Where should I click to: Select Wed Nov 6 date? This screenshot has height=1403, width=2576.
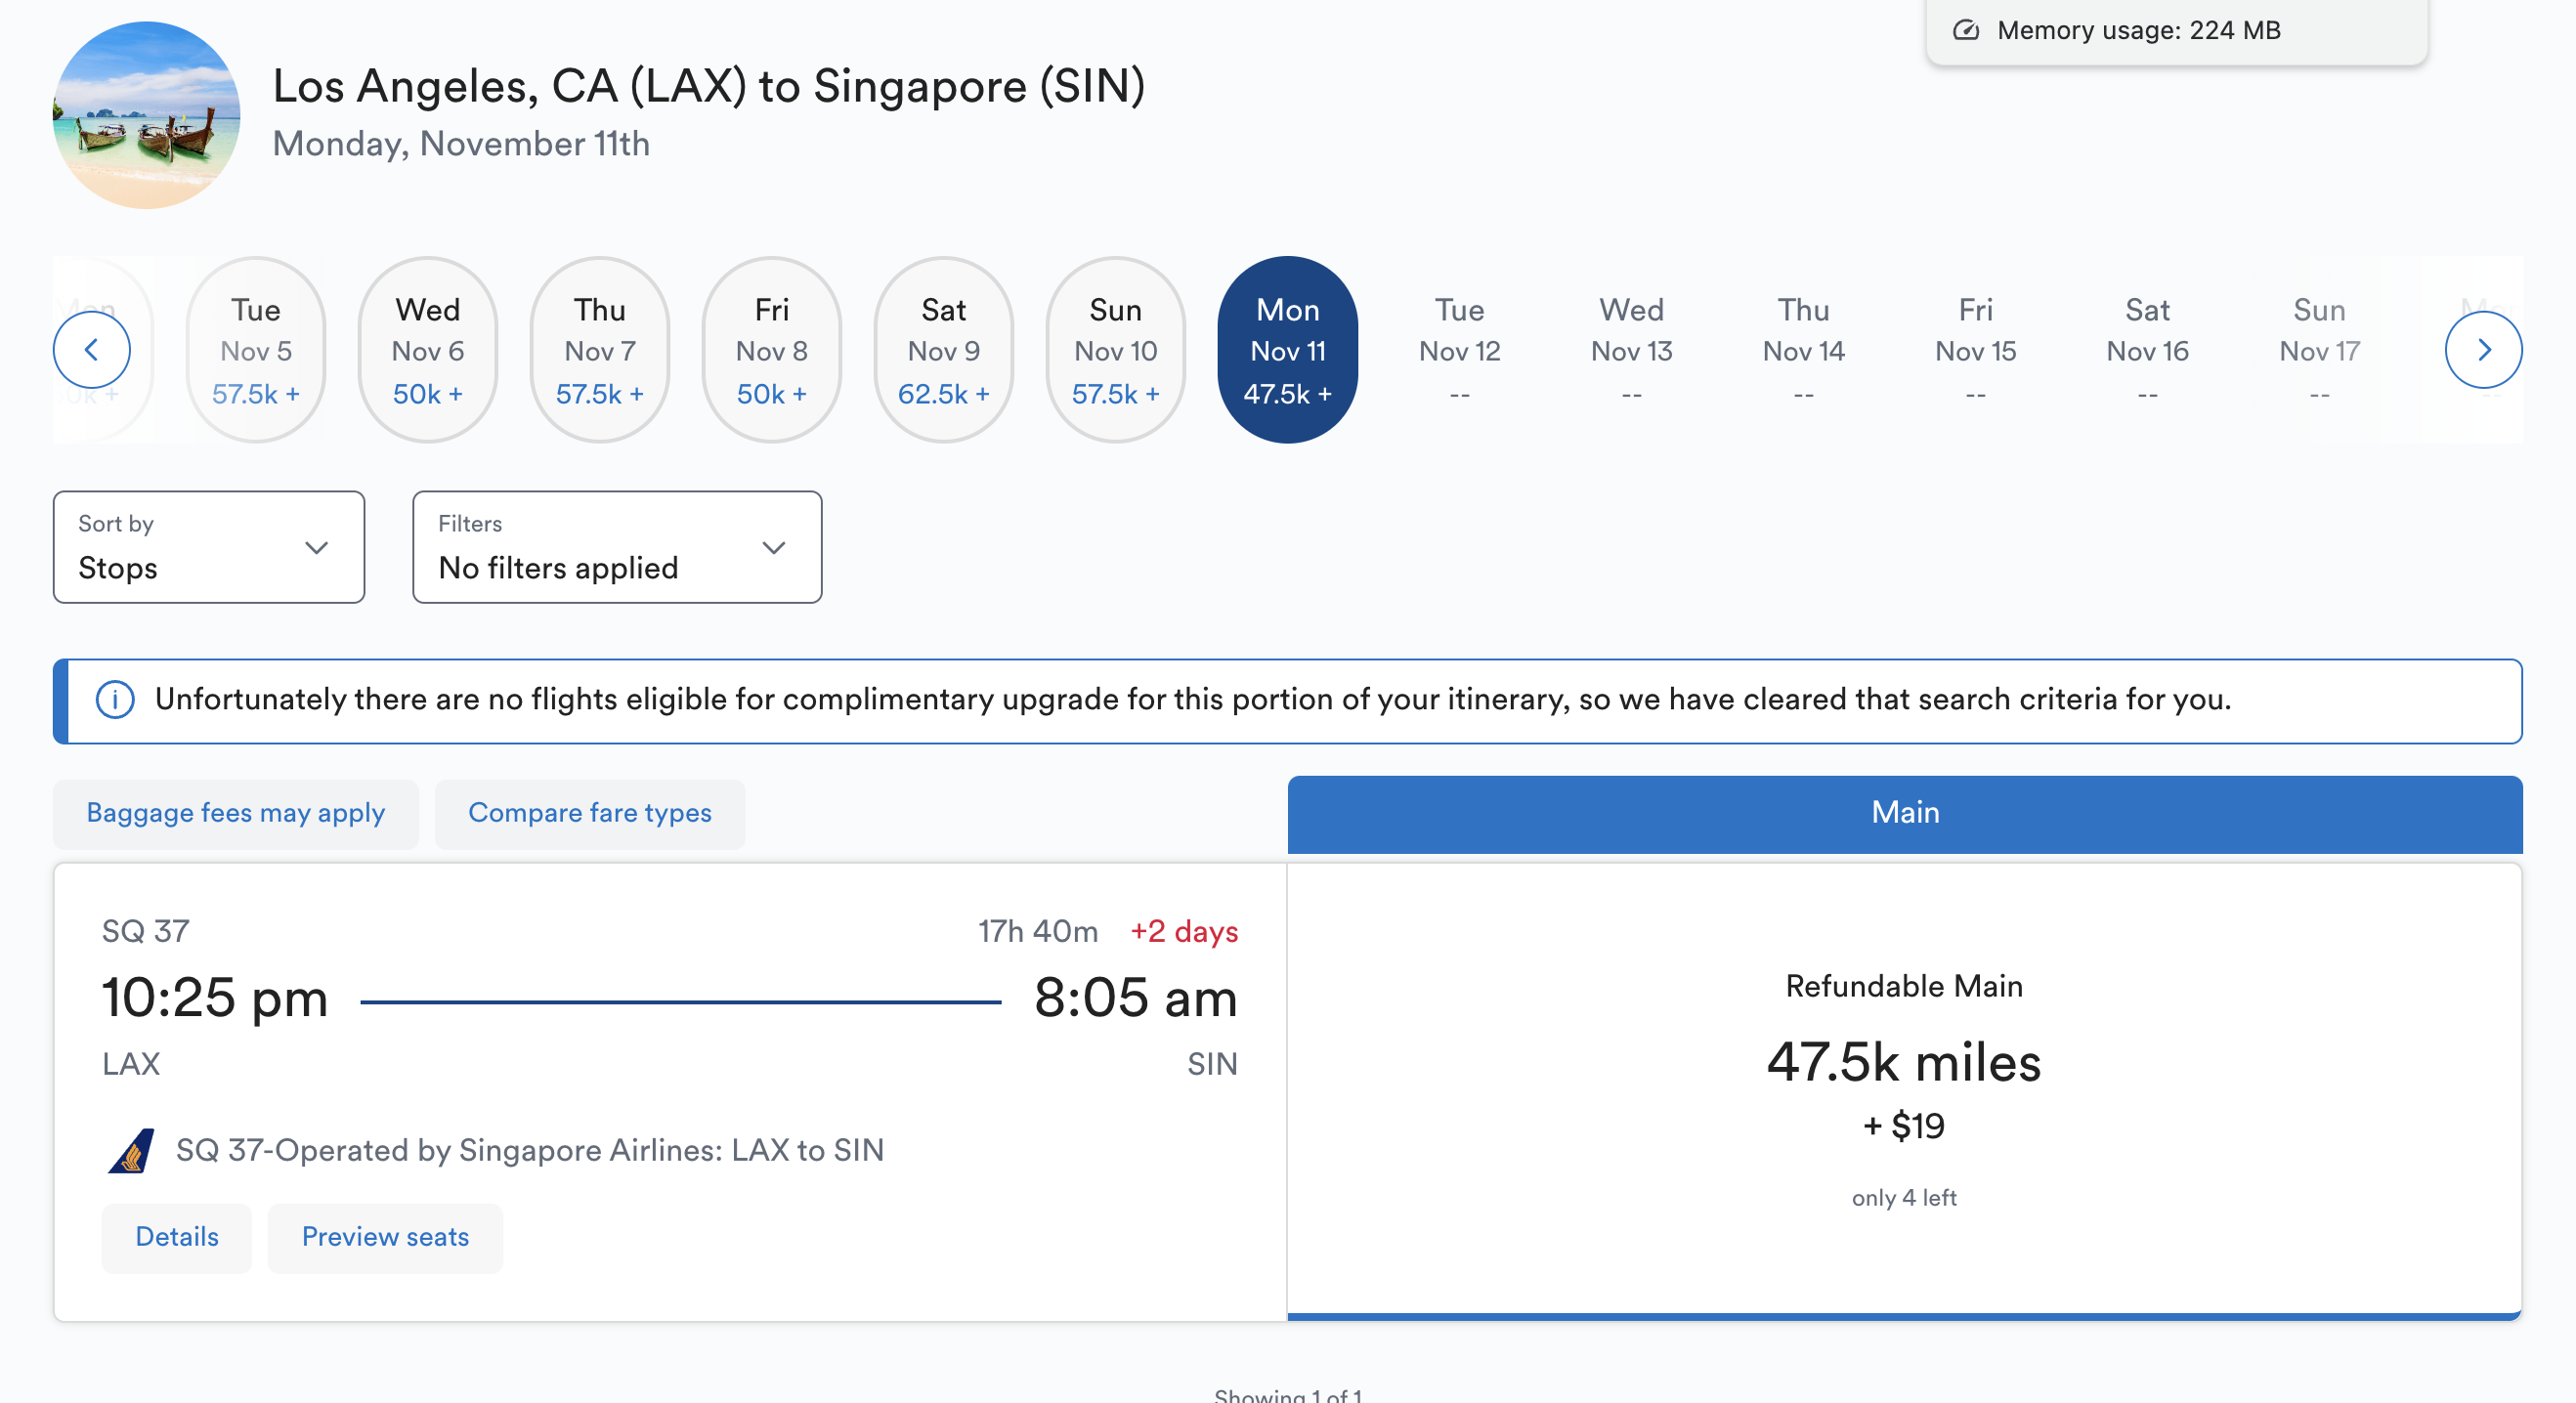click(x=428, y=350)
